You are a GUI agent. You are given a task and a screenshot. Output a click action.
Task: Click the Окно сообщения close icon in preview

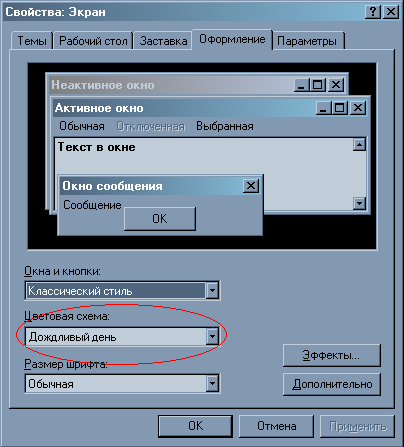tap(251, 186)
